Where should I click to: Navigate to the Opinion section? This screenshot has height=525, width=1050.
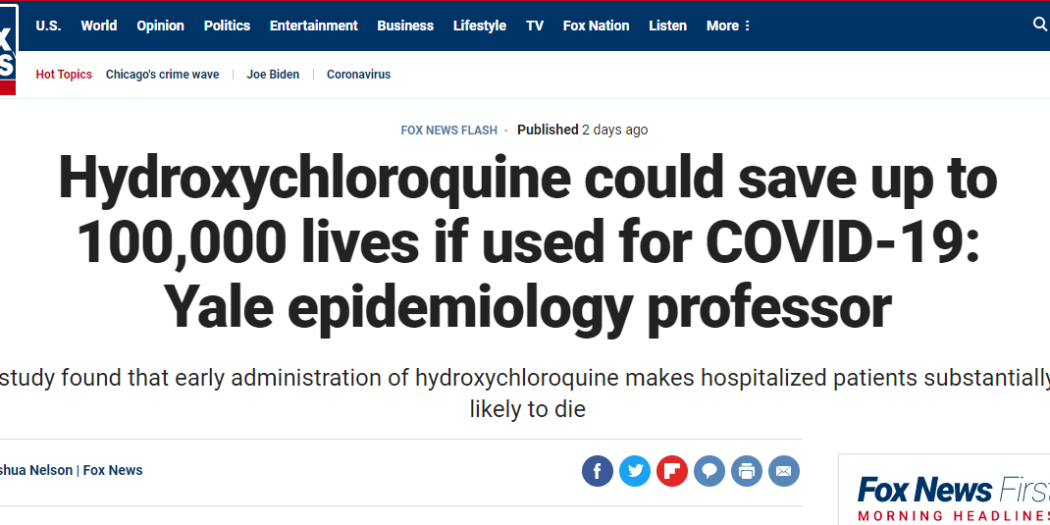[160, 26]
